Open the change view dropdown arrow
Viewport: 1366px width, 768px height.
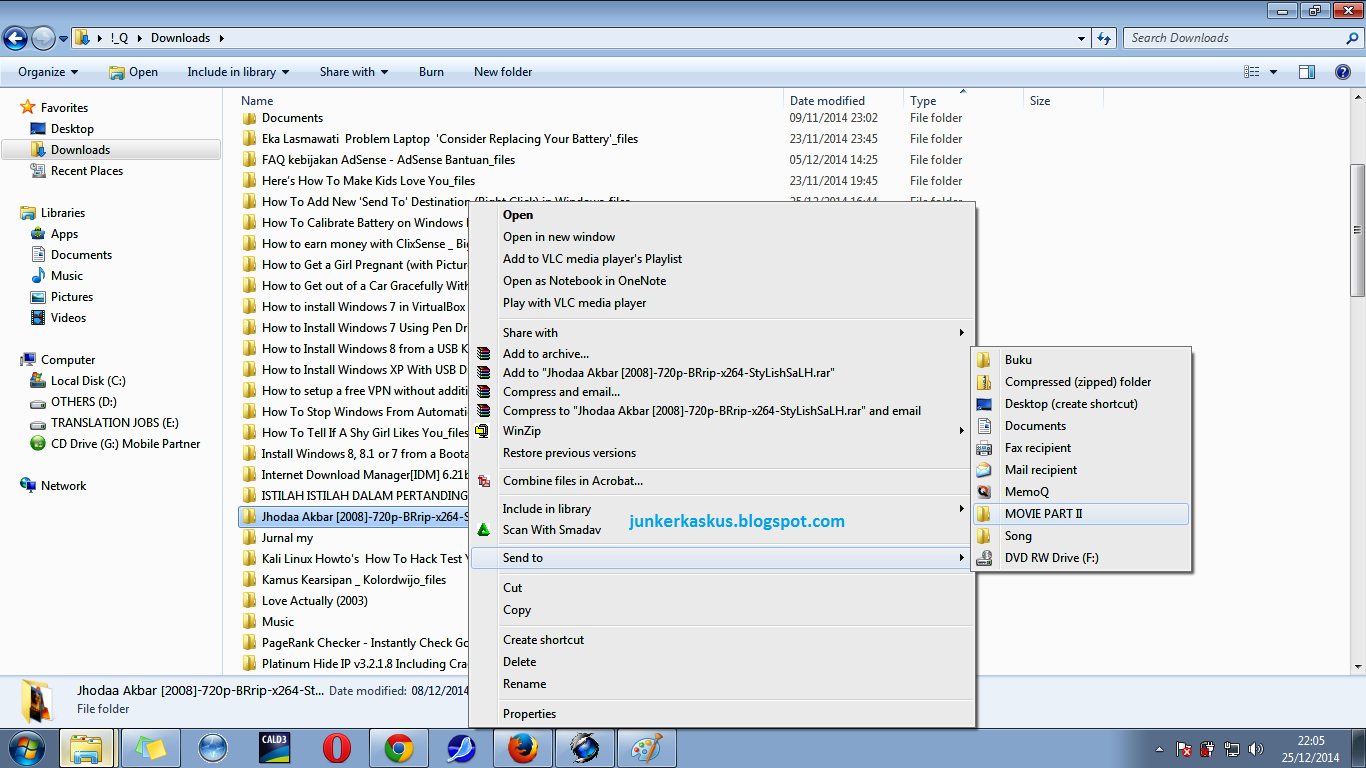tap(1273, 72)
